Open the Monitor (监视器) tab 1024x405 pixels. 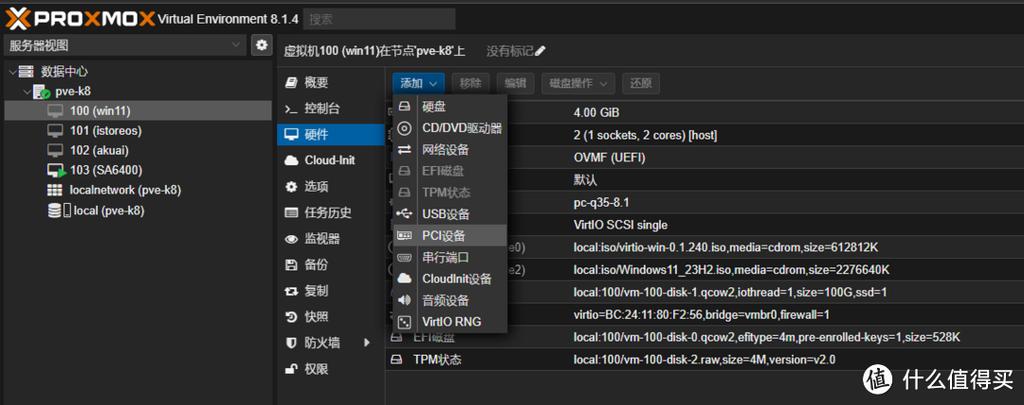click(330, 238)
